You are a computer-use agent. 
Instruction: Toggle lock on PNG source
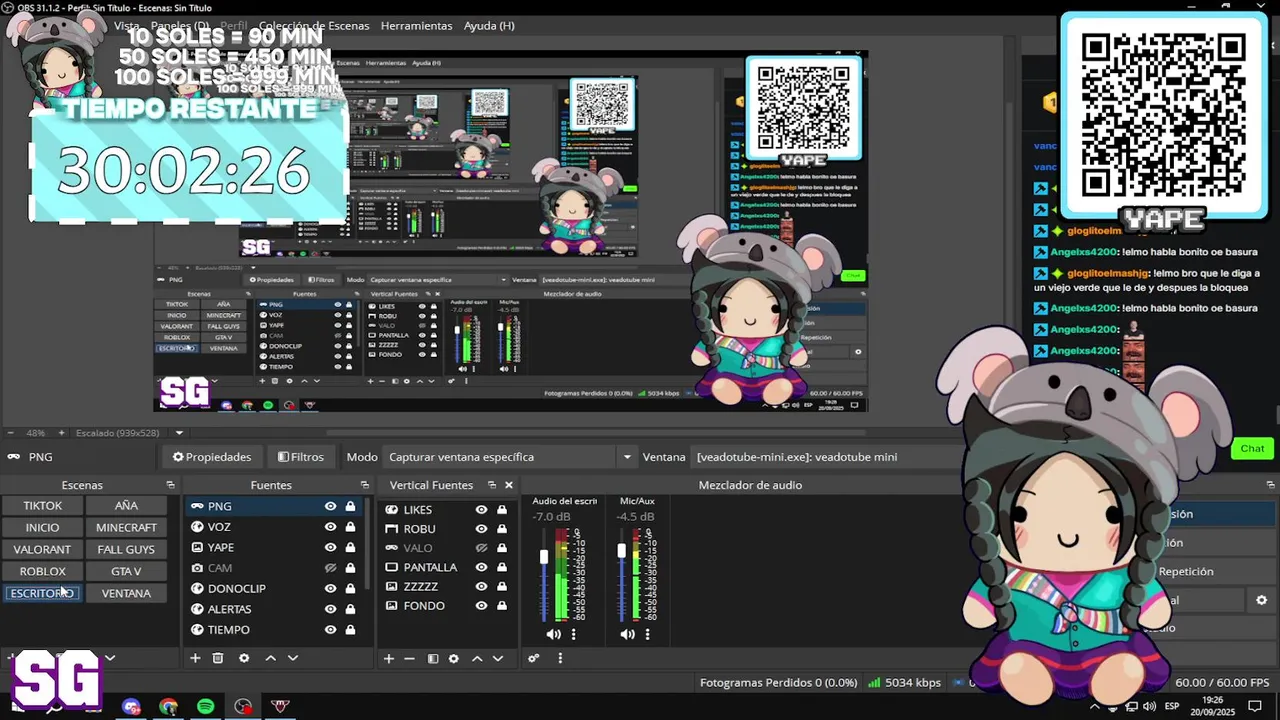point(350,506)
